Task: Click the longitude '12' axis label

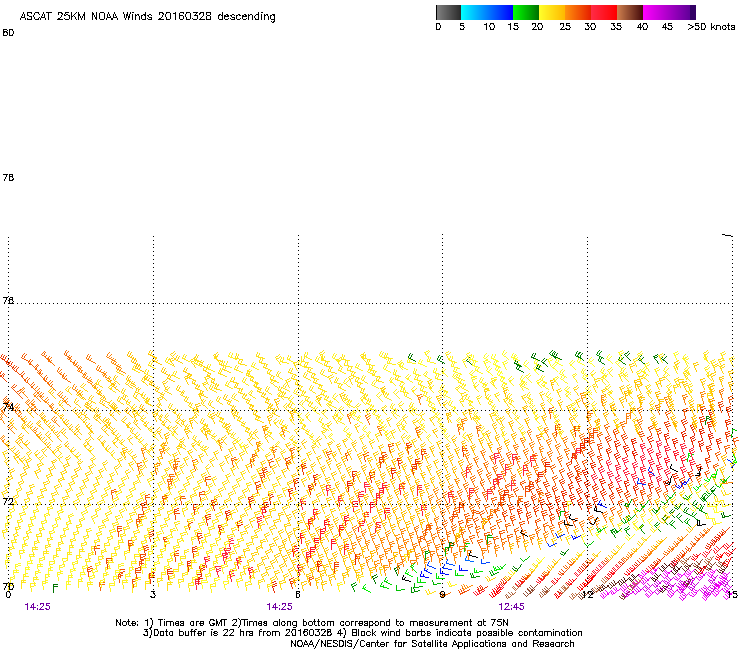Action: [588, 595]
